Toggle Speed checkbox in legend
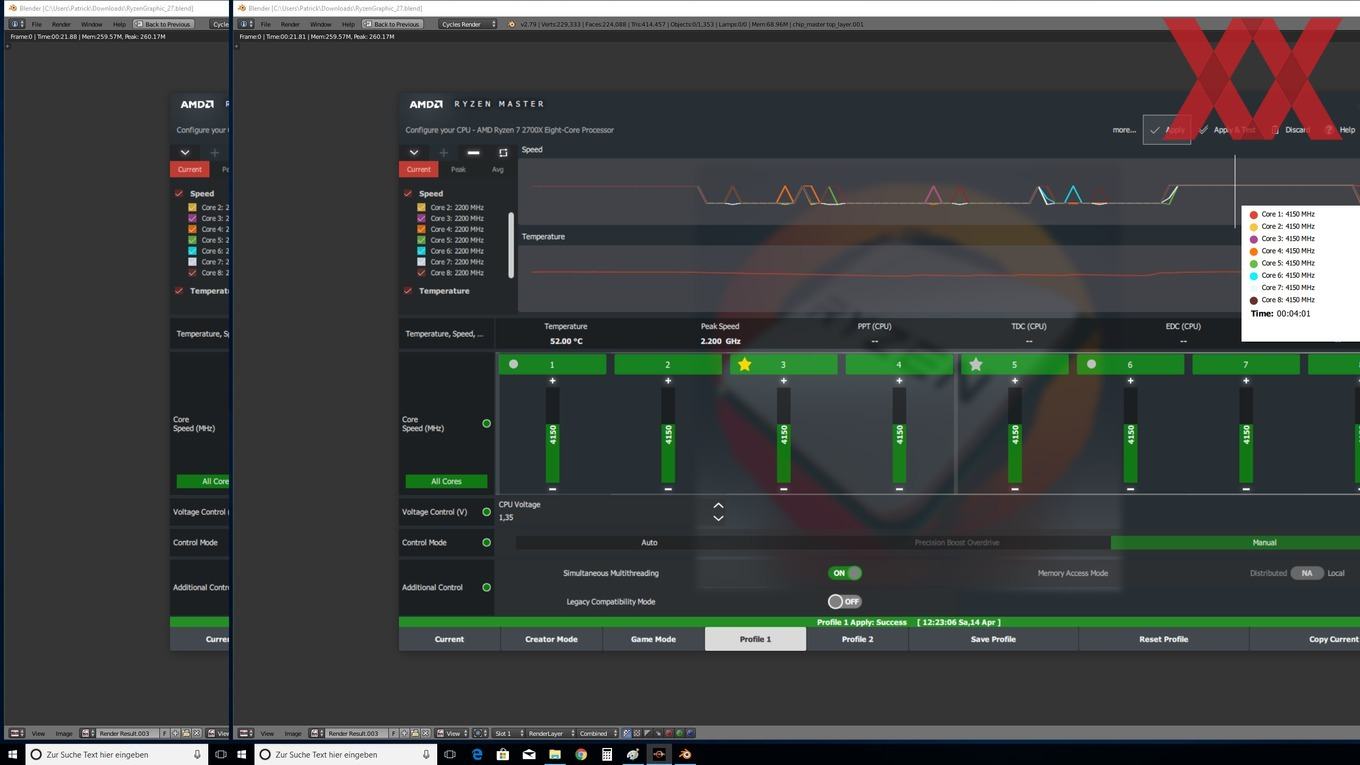The height and width of the screenshot is (765, 1360). 408,193
